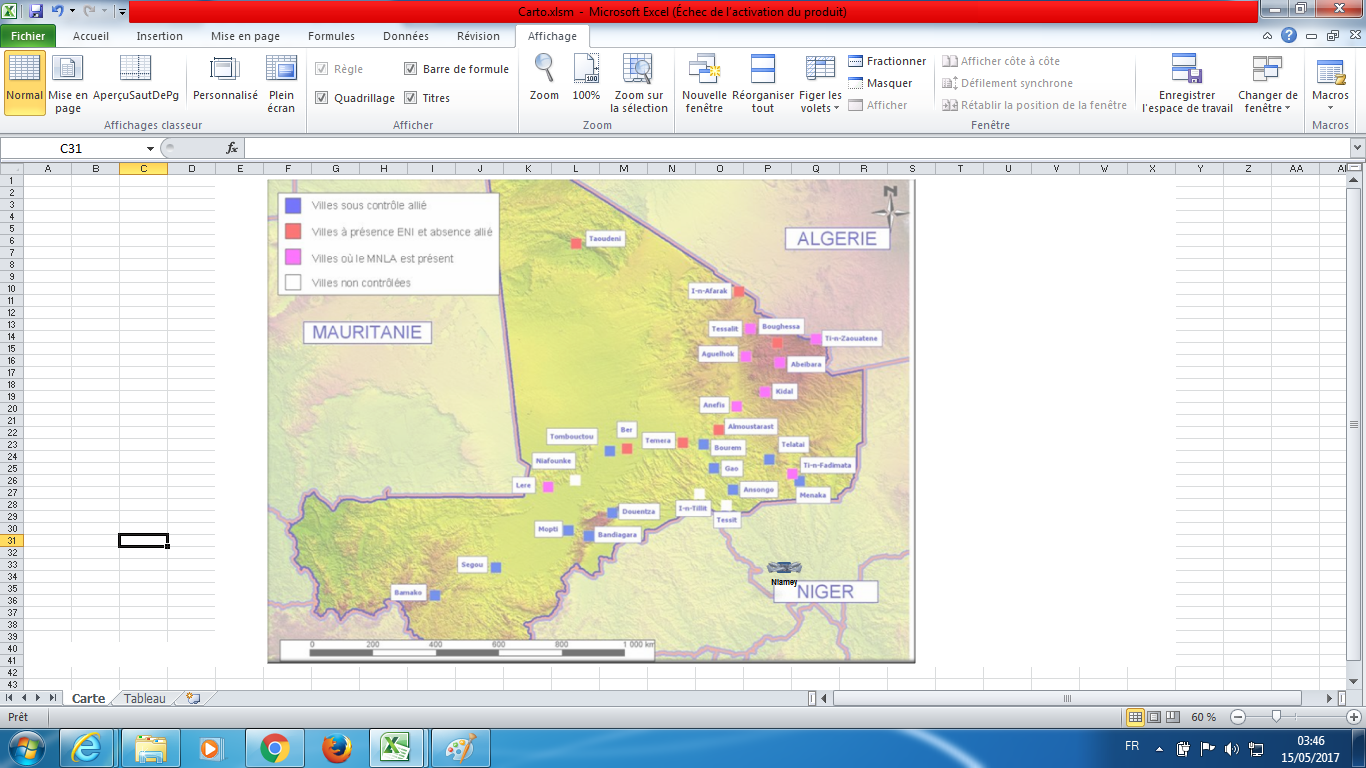1366x768 pixels.
Task: Click the zoom in plus button
Action: click(1354, 717)
